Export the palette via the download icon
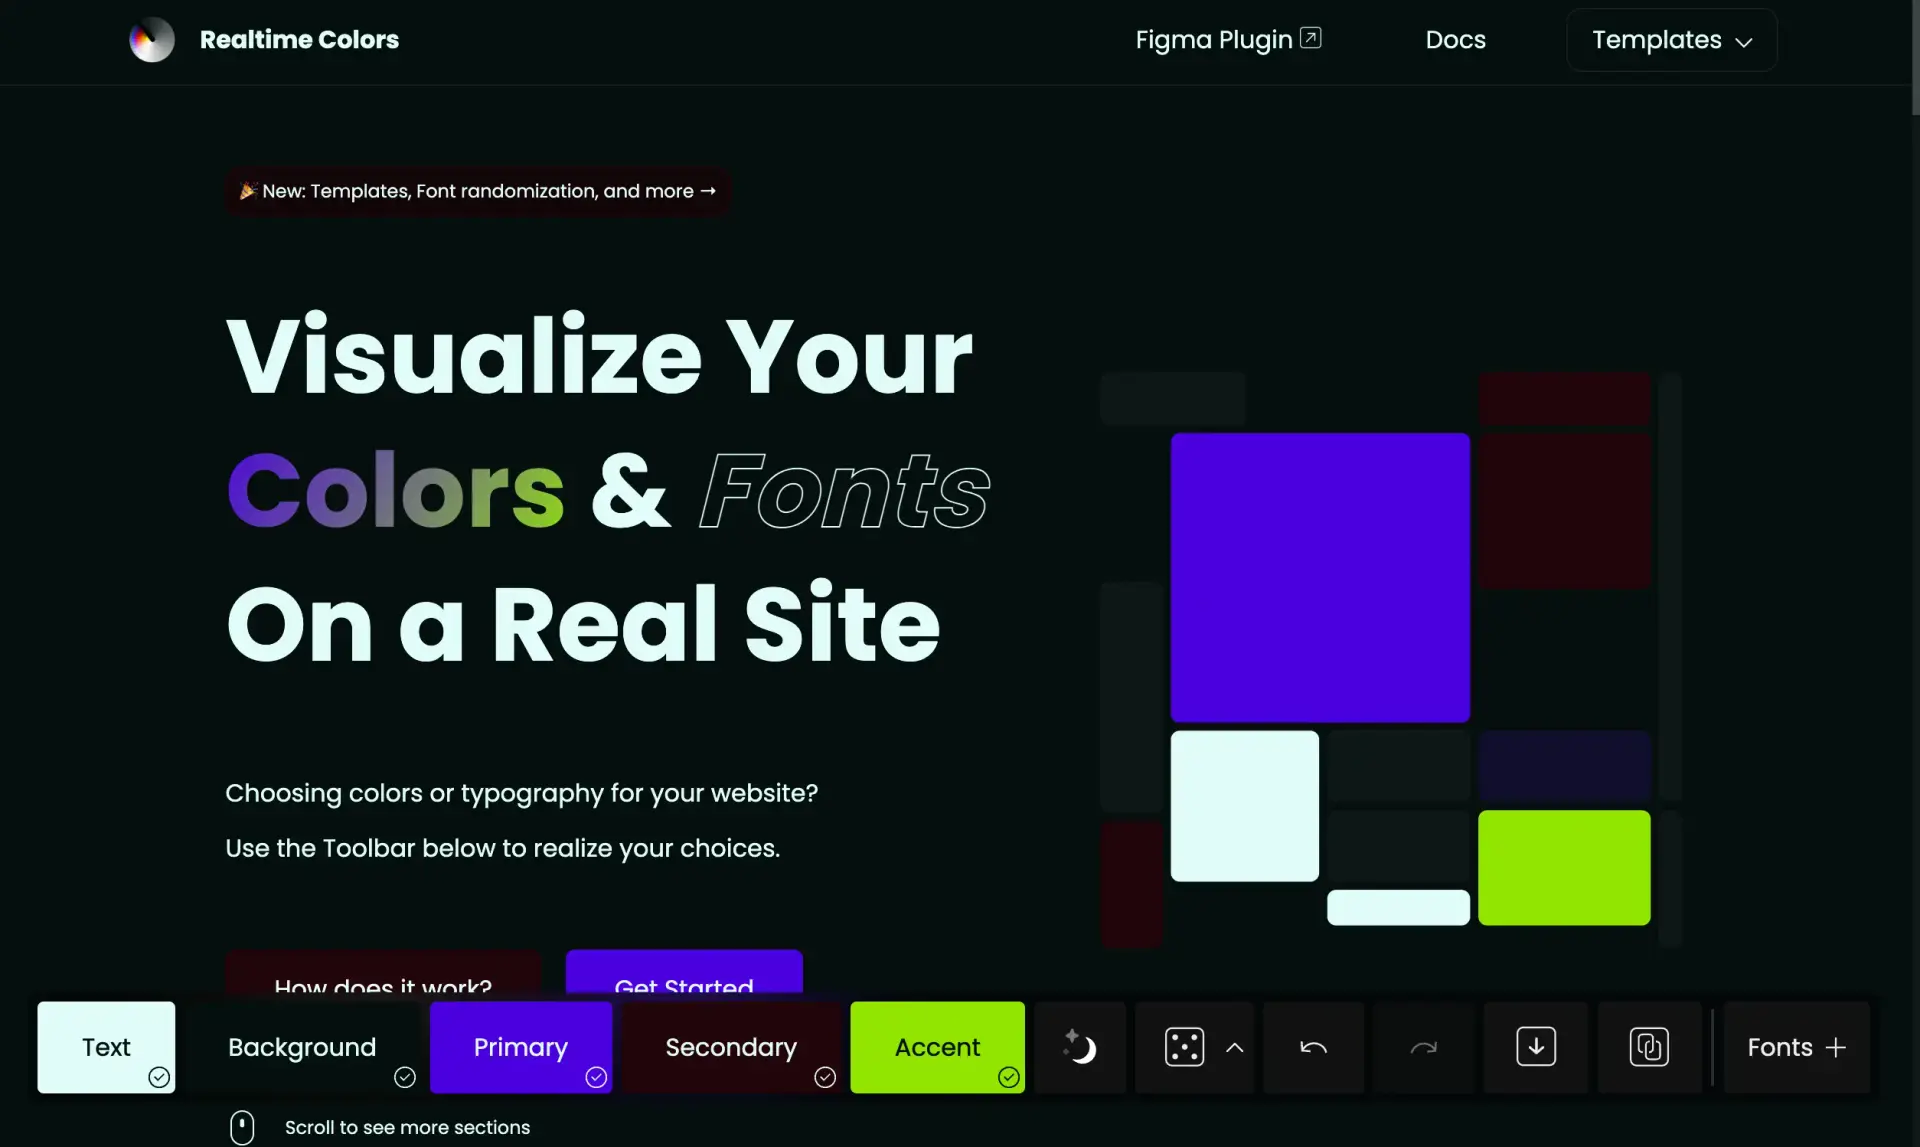The image size is (1920, 1147). (x=1537, y=1047)
